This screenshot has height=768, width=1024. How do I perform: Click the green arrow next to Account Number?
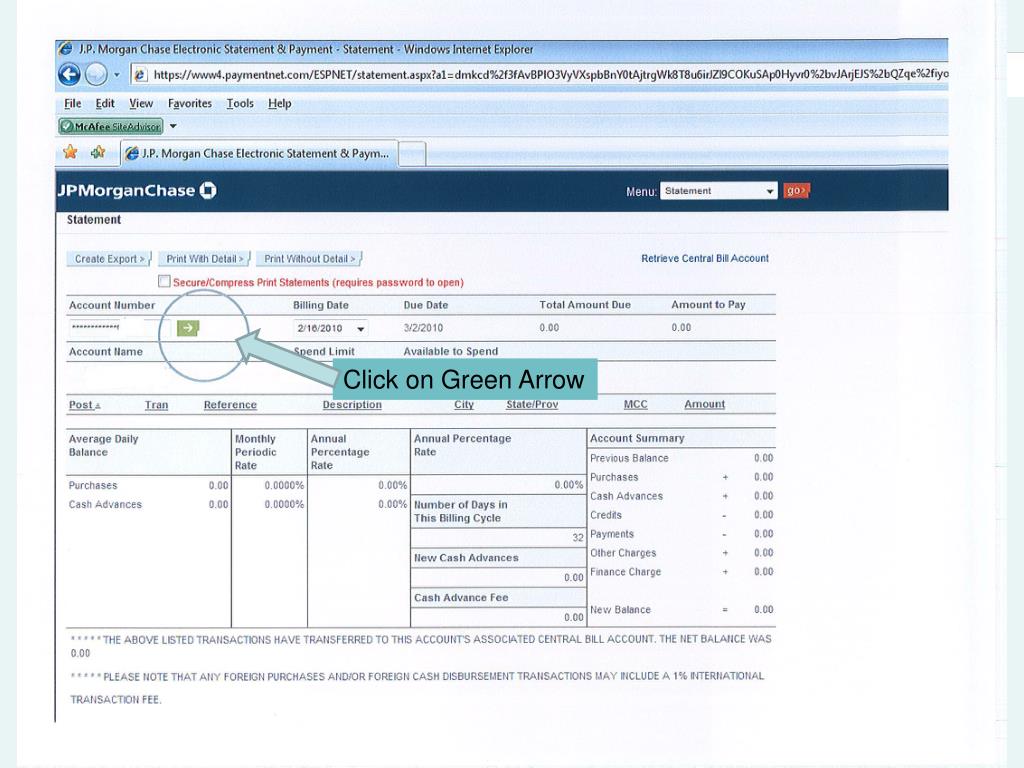coord(188,328)
